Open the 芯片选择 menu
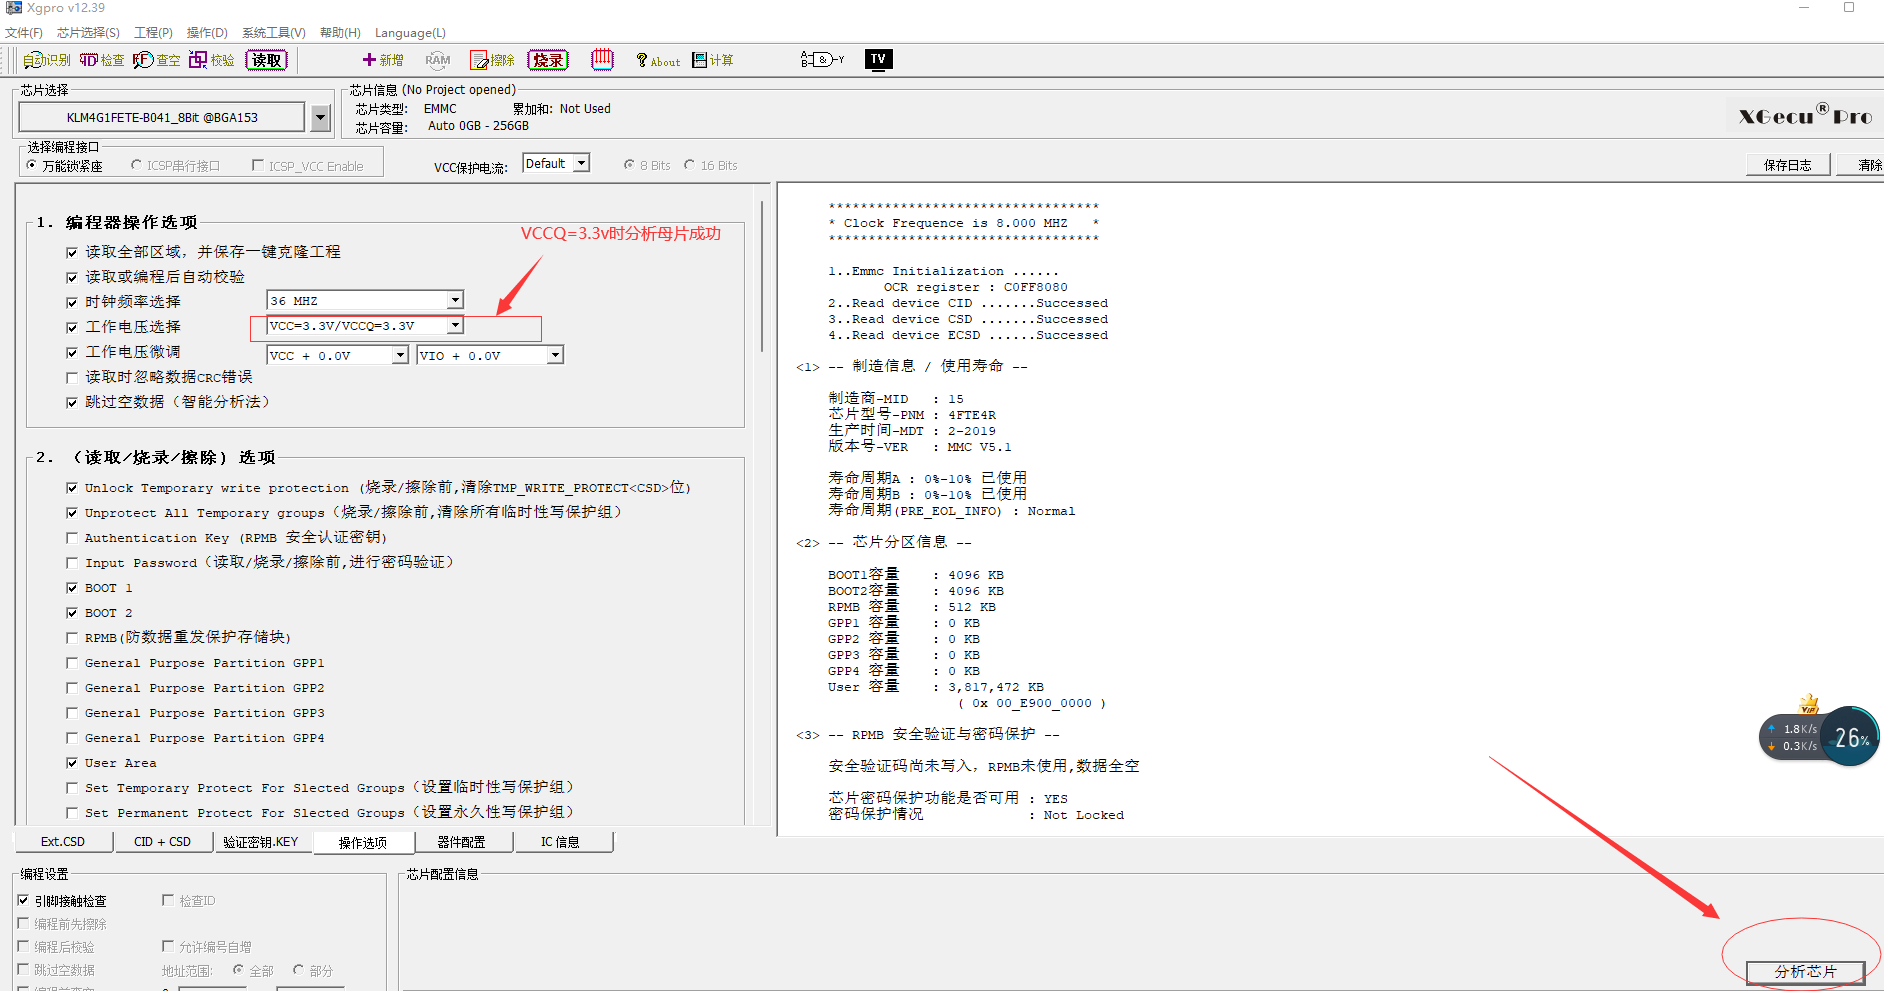 coord(88,33)
